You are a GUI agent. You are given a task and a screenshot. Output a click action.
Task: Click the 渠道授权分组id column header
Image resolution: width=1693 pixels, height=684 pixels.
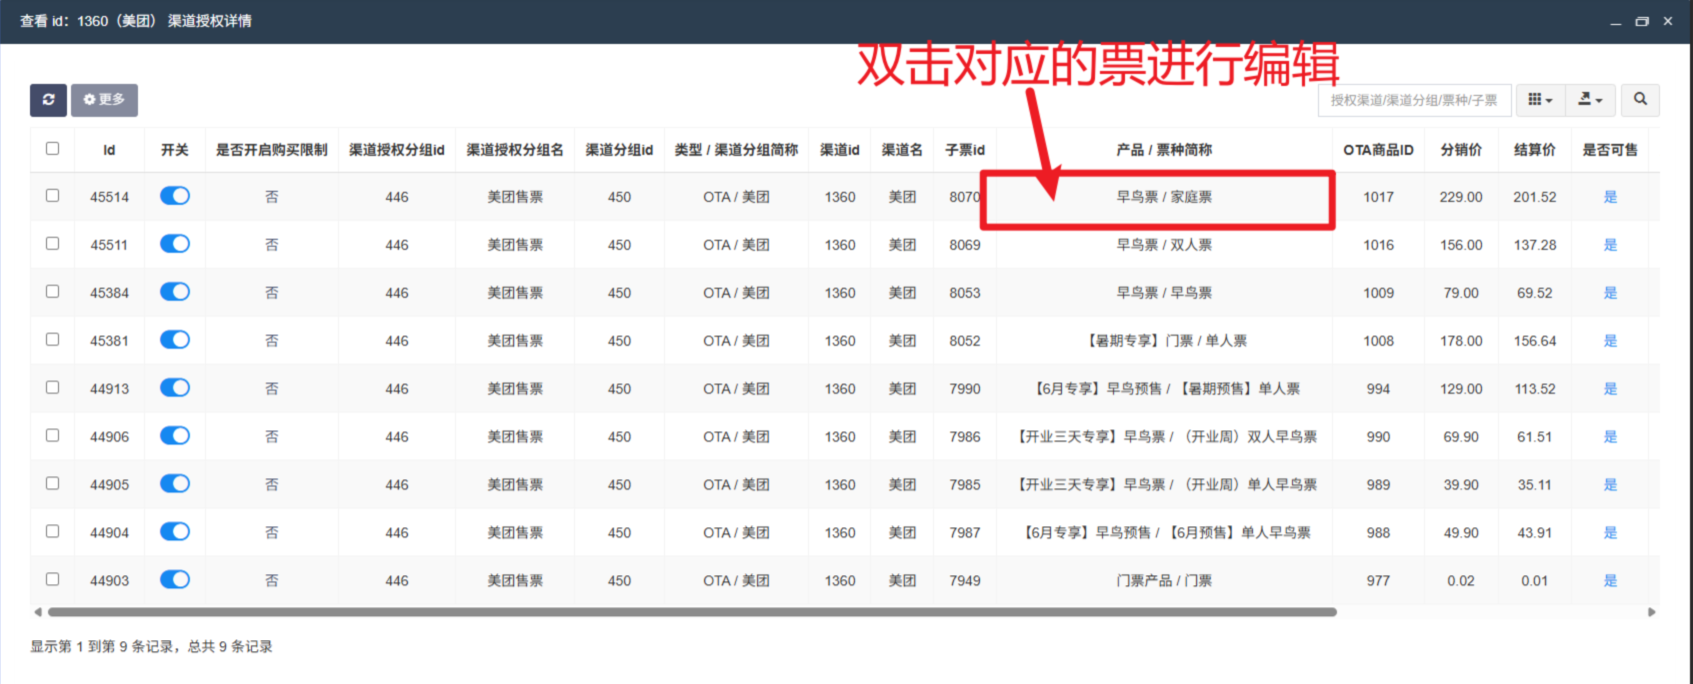(397, 150)
